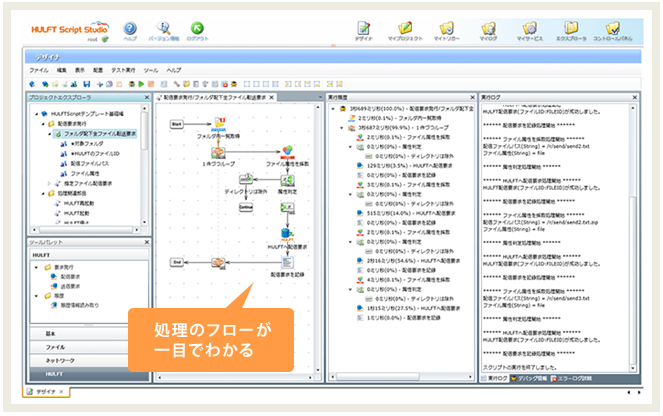The width and height of the screenshot is (663, 416).
Task: Collapse the HULFTScriptテンプレート基礎編 tree node
Action: pyautogui.click(x=38, y=113)
